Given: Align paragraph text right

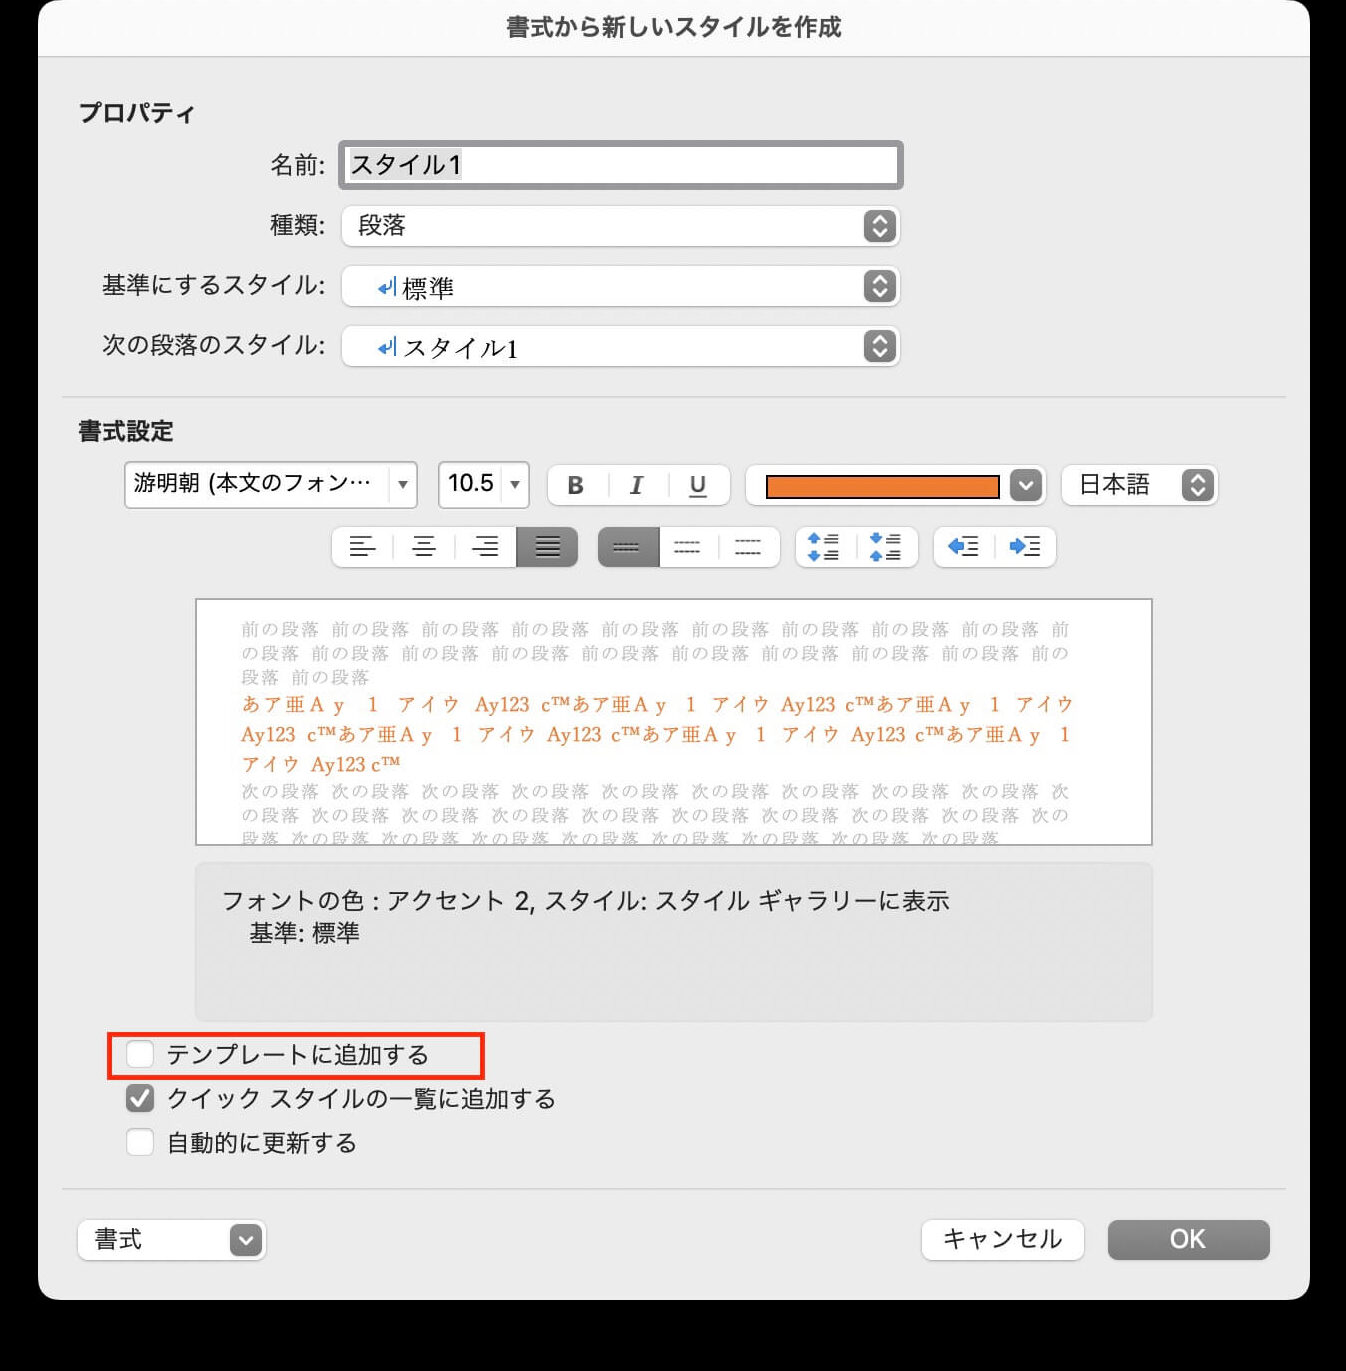Looking at the screenshot, I should click(x=486, y=547).
